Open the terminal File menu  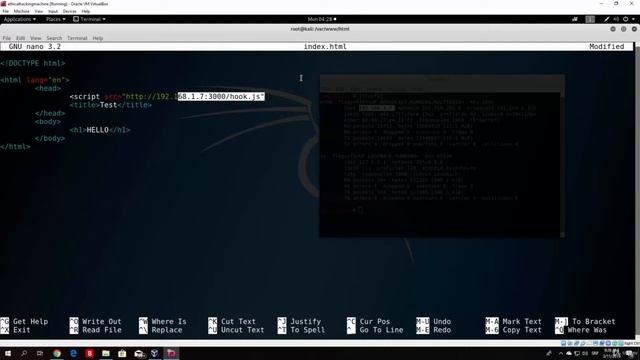7,38
